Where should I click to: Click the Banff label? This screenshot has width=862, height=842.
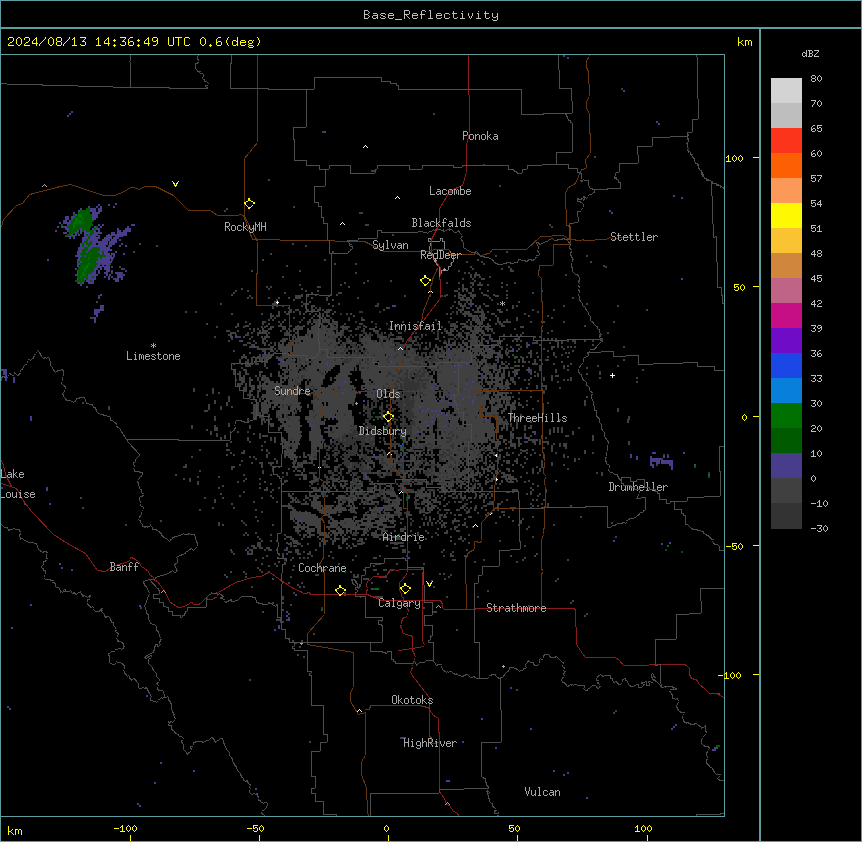point(124,567)
